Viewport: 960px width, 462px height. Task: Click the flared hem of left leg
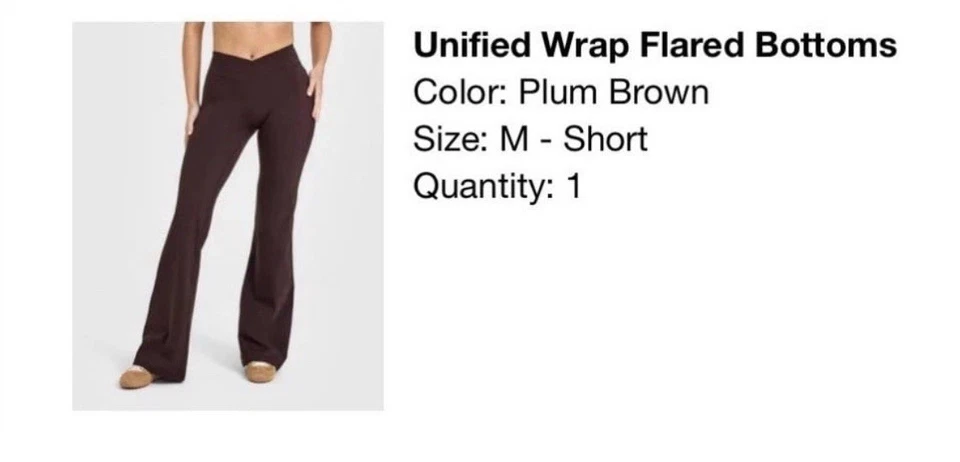160,360
